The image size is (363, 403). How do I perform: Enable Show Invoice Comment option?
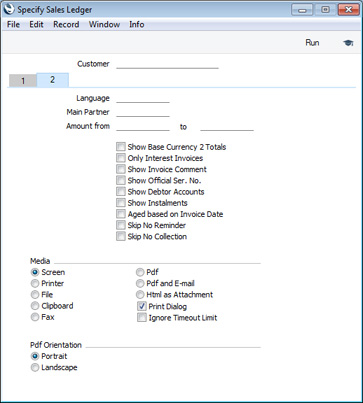[x=121, y=169]
